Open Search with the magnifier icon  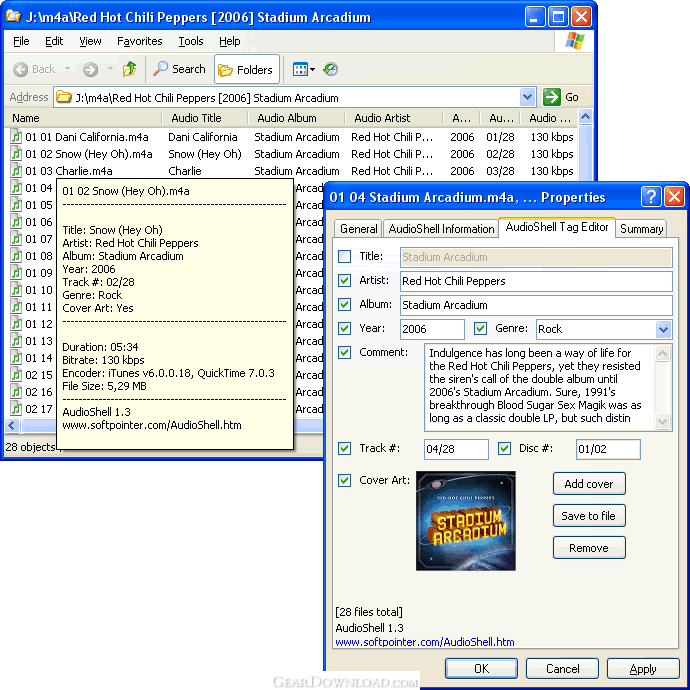click(160, 69)
